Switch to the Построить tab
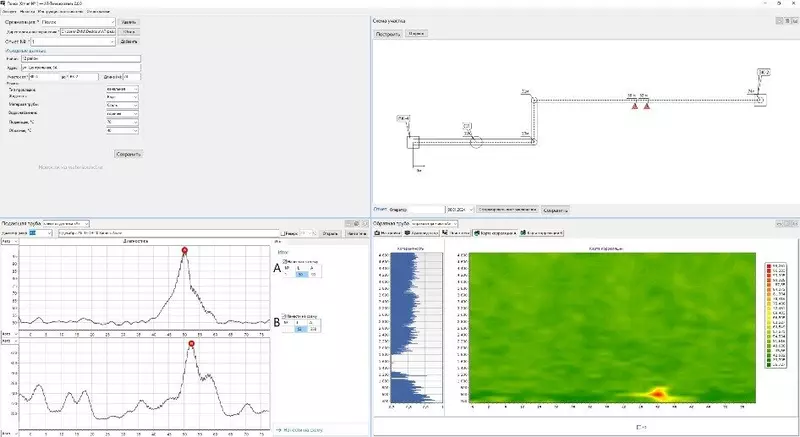 387,34
